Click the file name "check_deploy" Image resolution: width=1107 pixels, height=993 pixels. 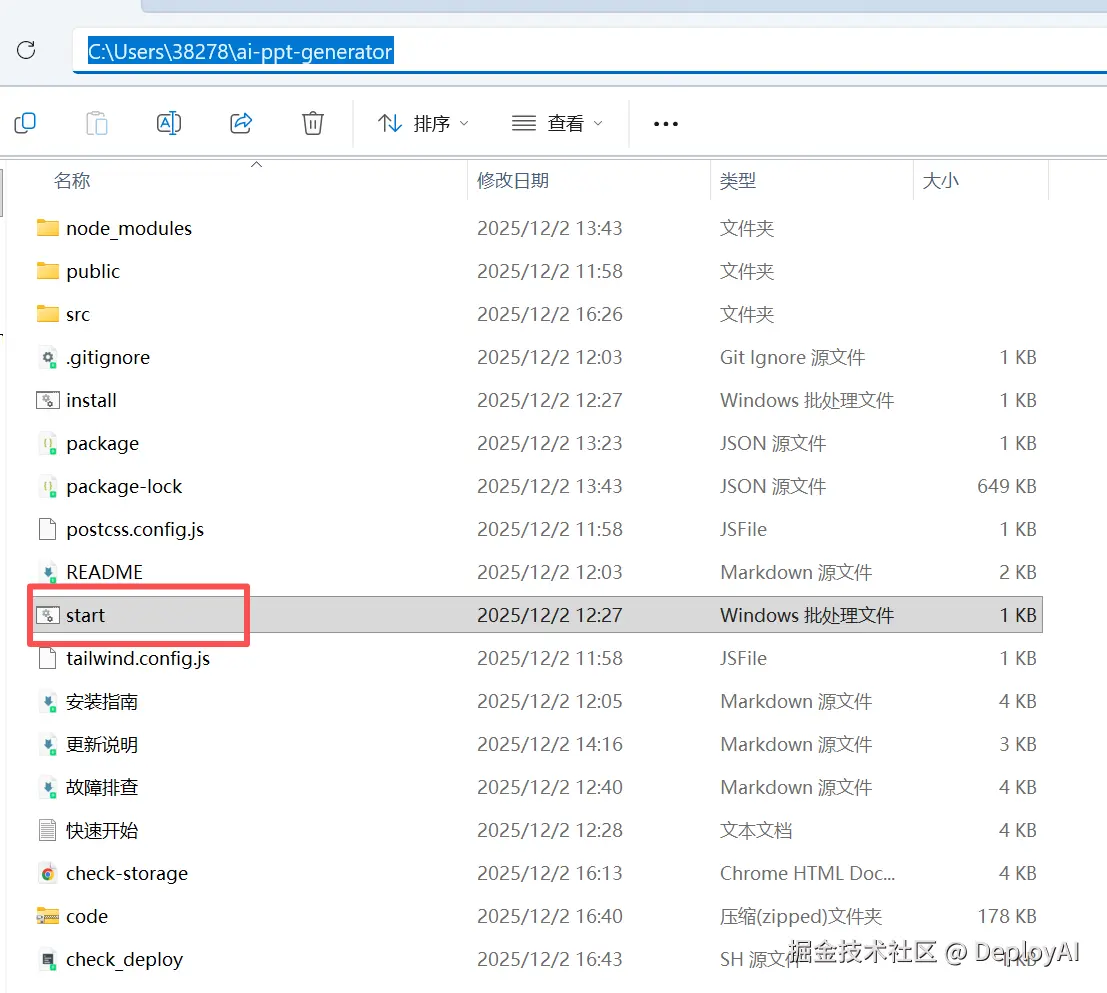(124, 960)
